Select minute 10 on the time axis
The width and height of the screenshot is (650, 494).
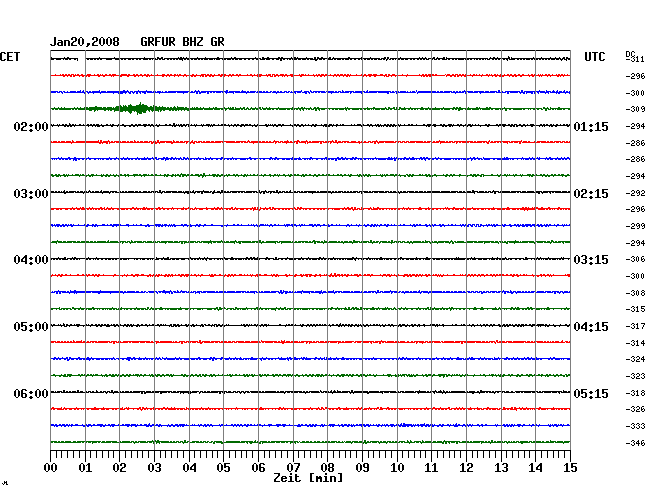[x=397, y=467]
